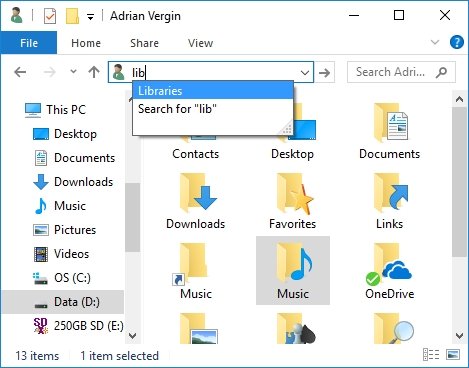The height and width of the screenshot is (368, 469).
Task: Select the Searches folder icon
Action: [393, 328]
